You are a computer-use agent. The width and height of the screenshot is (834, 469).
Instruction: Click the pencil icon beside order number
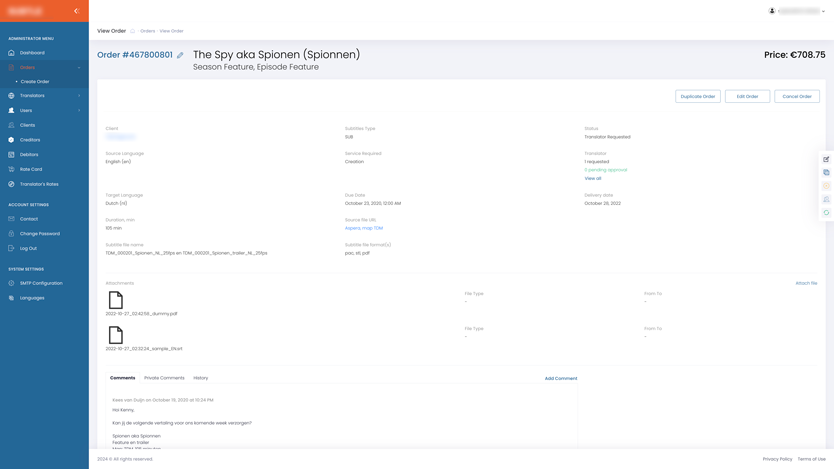180,56
